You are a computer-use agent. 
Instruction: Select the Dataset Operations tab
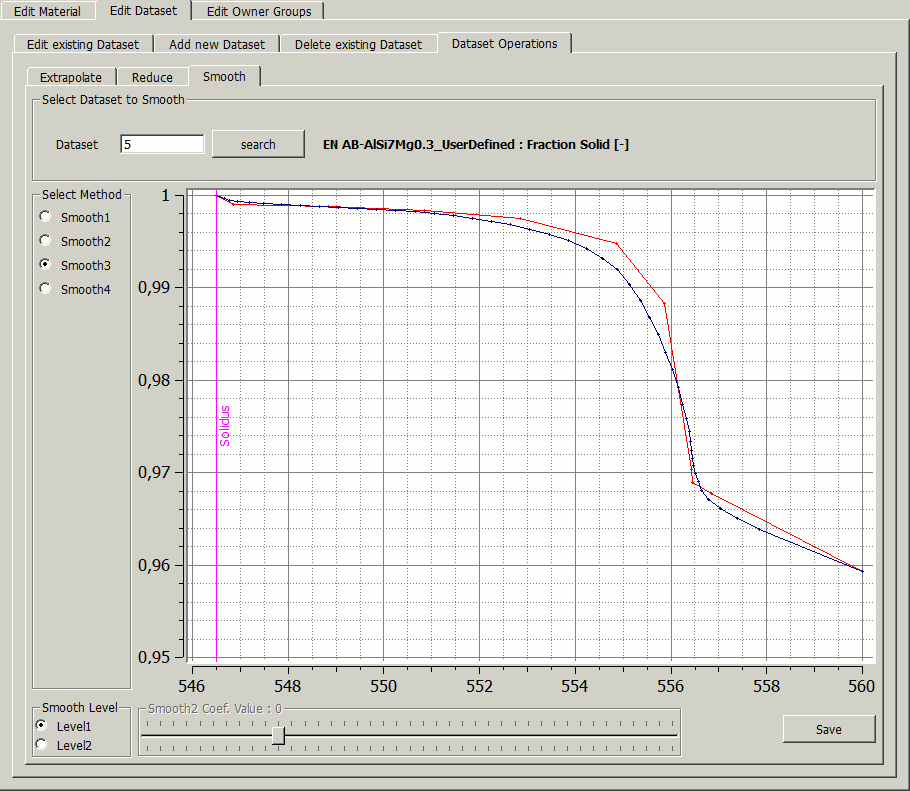point(504,43)
